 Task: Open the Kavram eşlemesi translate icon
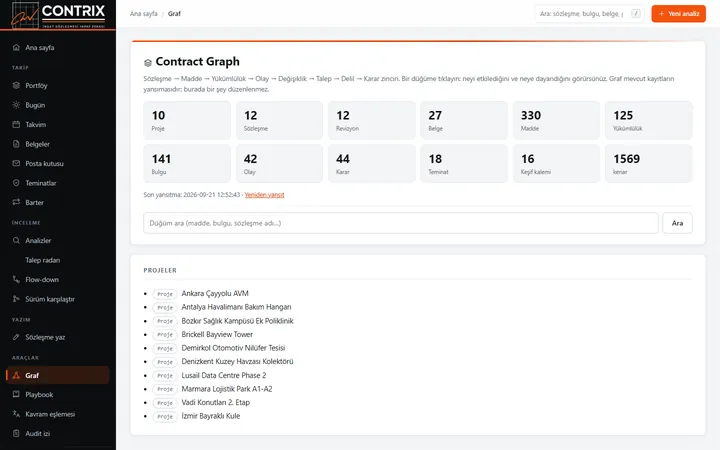(x=16, y=414)
